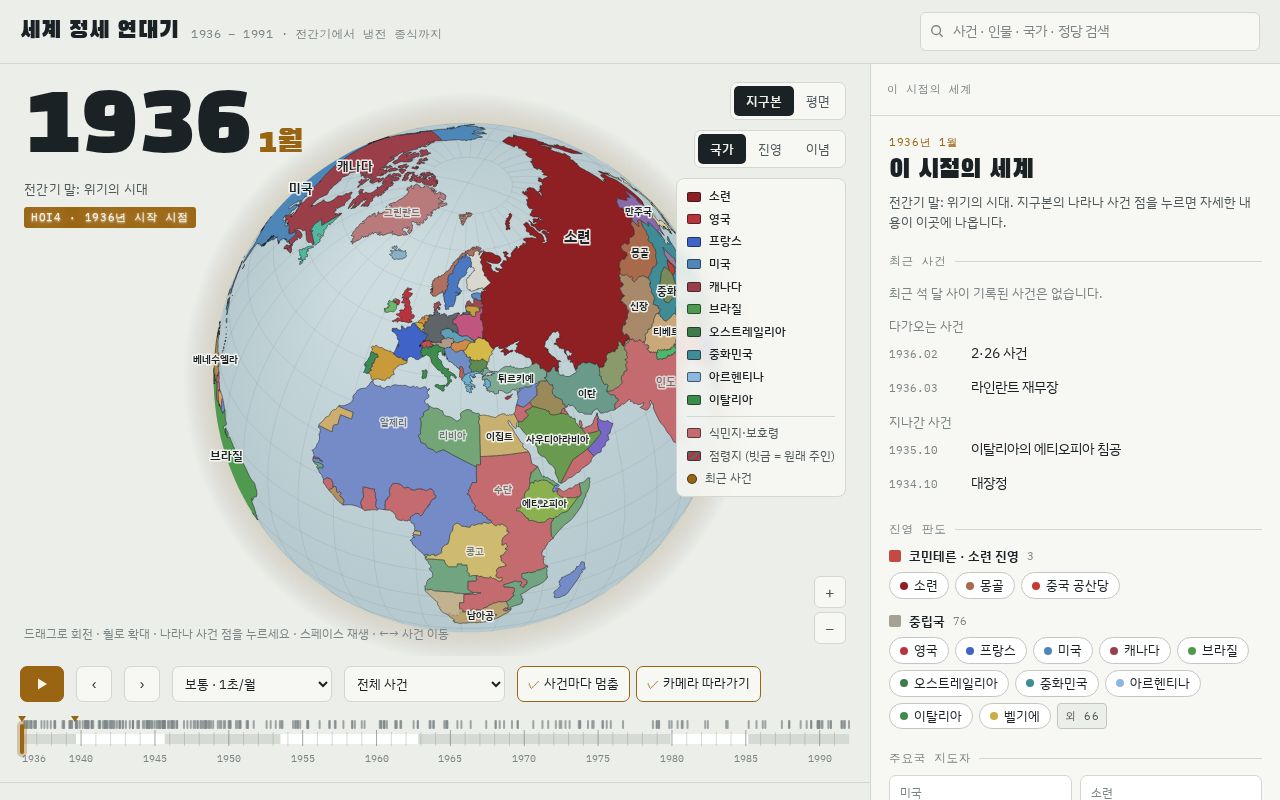Screen dimensions: 1280x800
Task: Click the HOI4 · 1936년 시작 시점 badge
Action: click(110, 217)
